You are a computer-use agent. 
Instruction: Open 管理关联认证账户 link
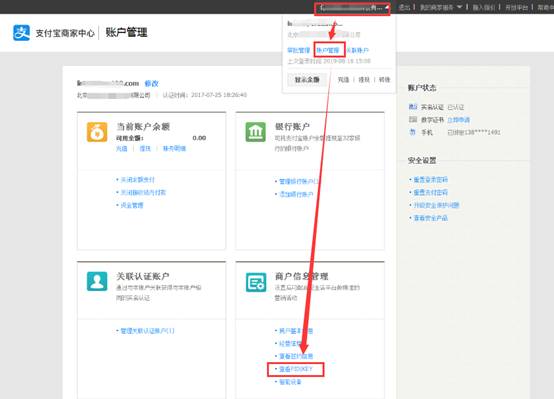pyautogui.click(x=147, y=331)
